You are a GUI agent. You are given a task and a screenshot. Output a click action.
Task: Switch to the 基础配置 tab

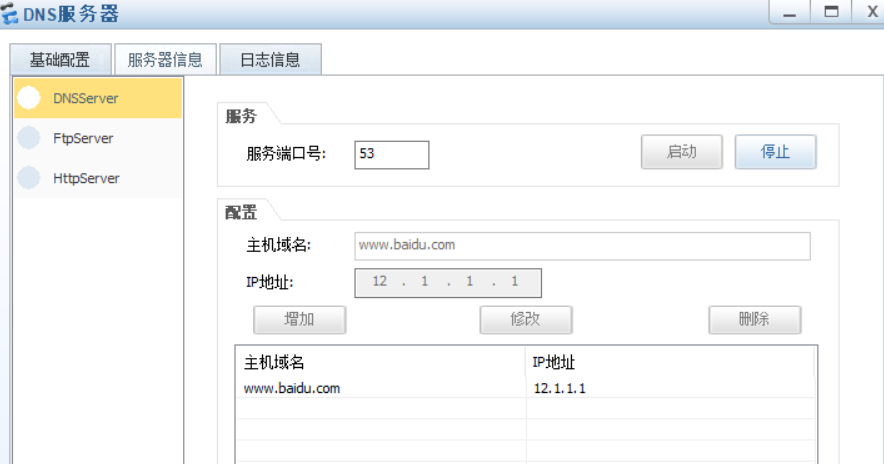60,59
